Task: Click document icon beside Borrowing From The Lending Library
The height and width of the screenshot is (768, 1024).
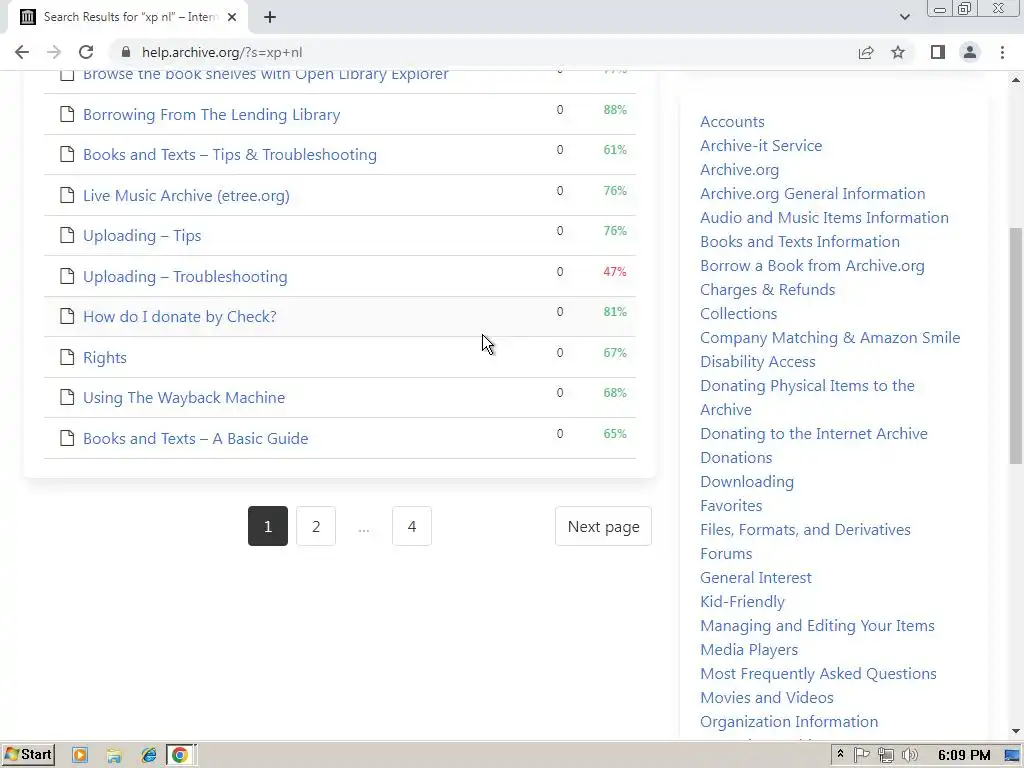Action: click(67, 114)
